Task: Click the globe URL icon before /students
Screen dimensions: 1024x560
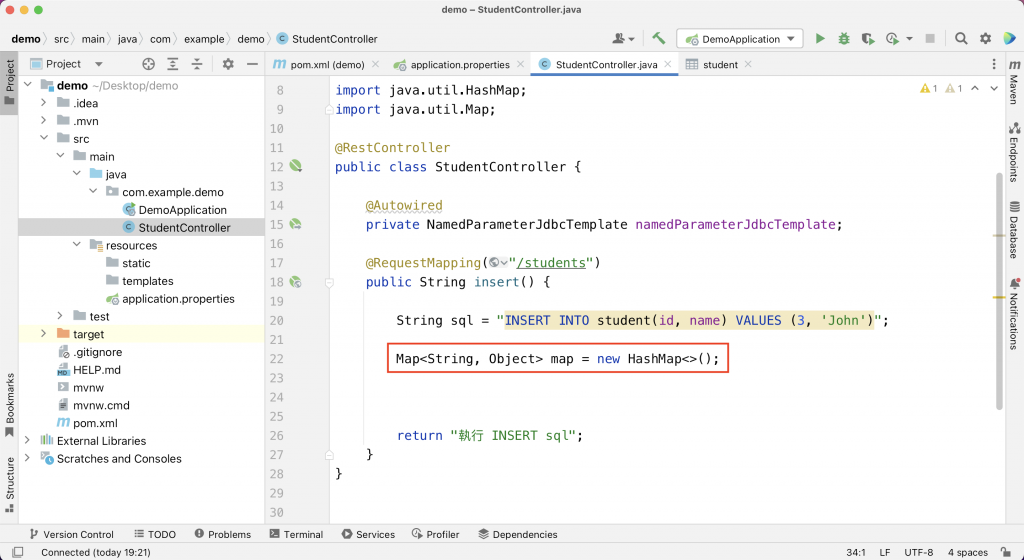Action: click(498, 262)
